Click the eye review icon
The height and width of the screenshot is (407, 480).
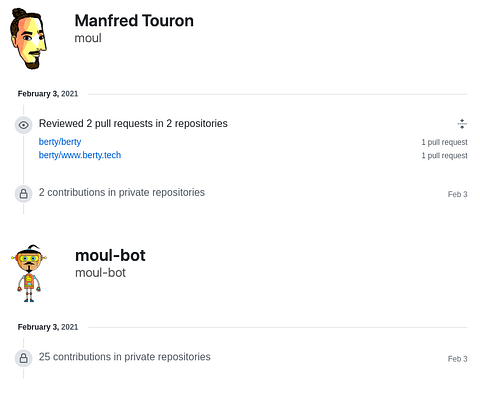(23, 125)
